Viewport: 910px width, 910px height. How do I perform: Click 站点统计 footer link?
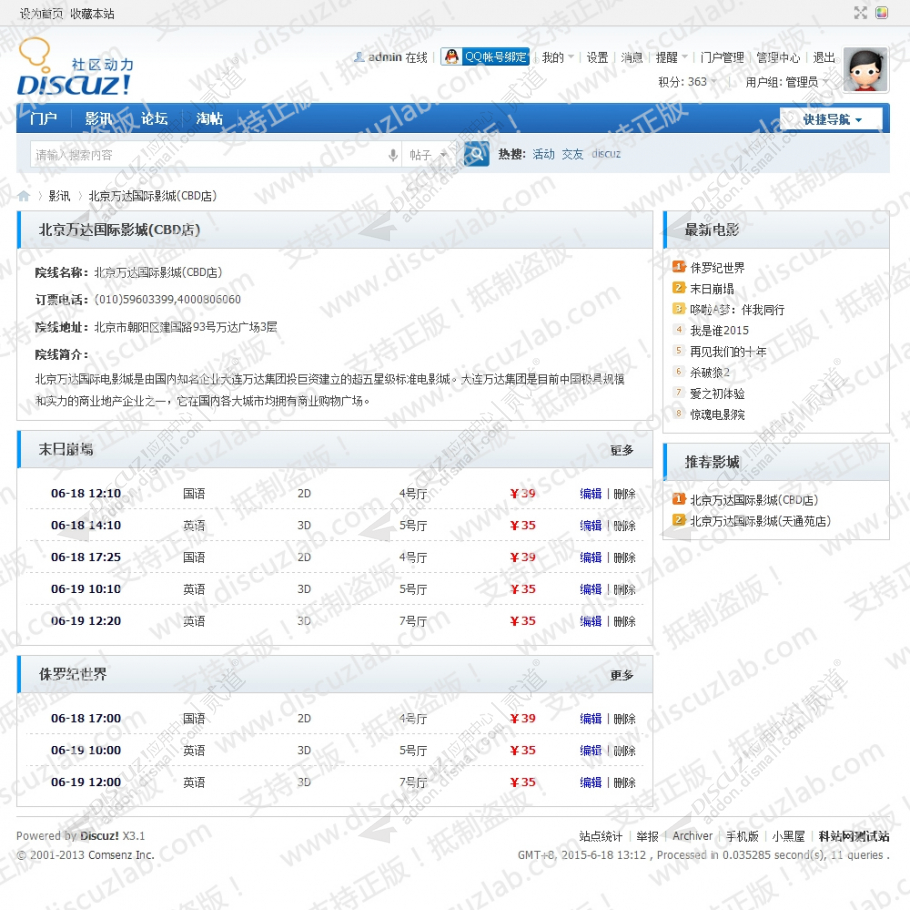tap(601, 836)
